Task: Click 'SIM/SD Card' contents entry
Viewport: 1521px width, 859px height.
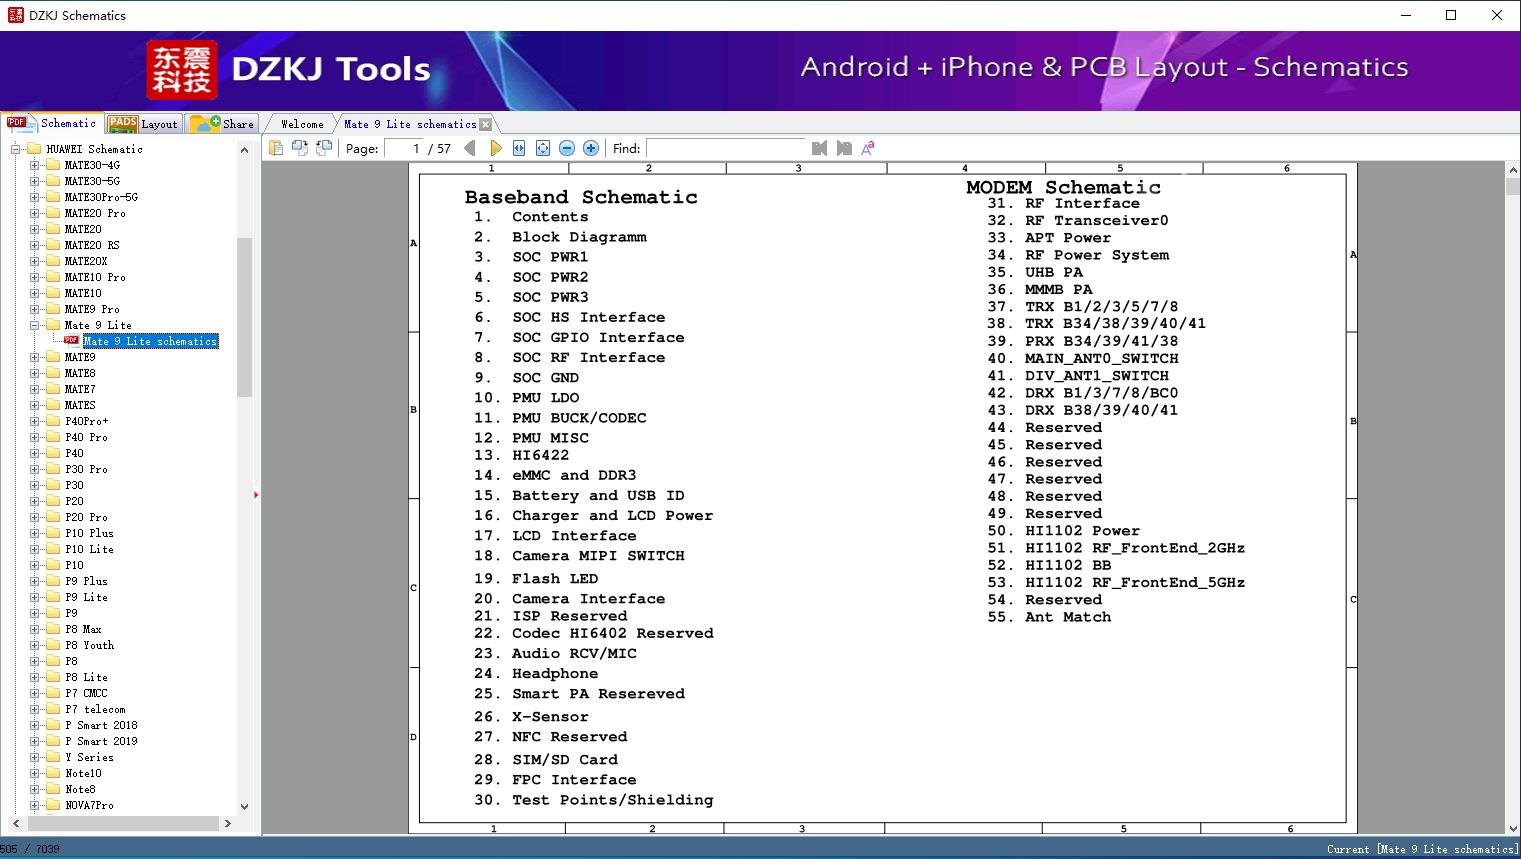Action: (546, 760)
